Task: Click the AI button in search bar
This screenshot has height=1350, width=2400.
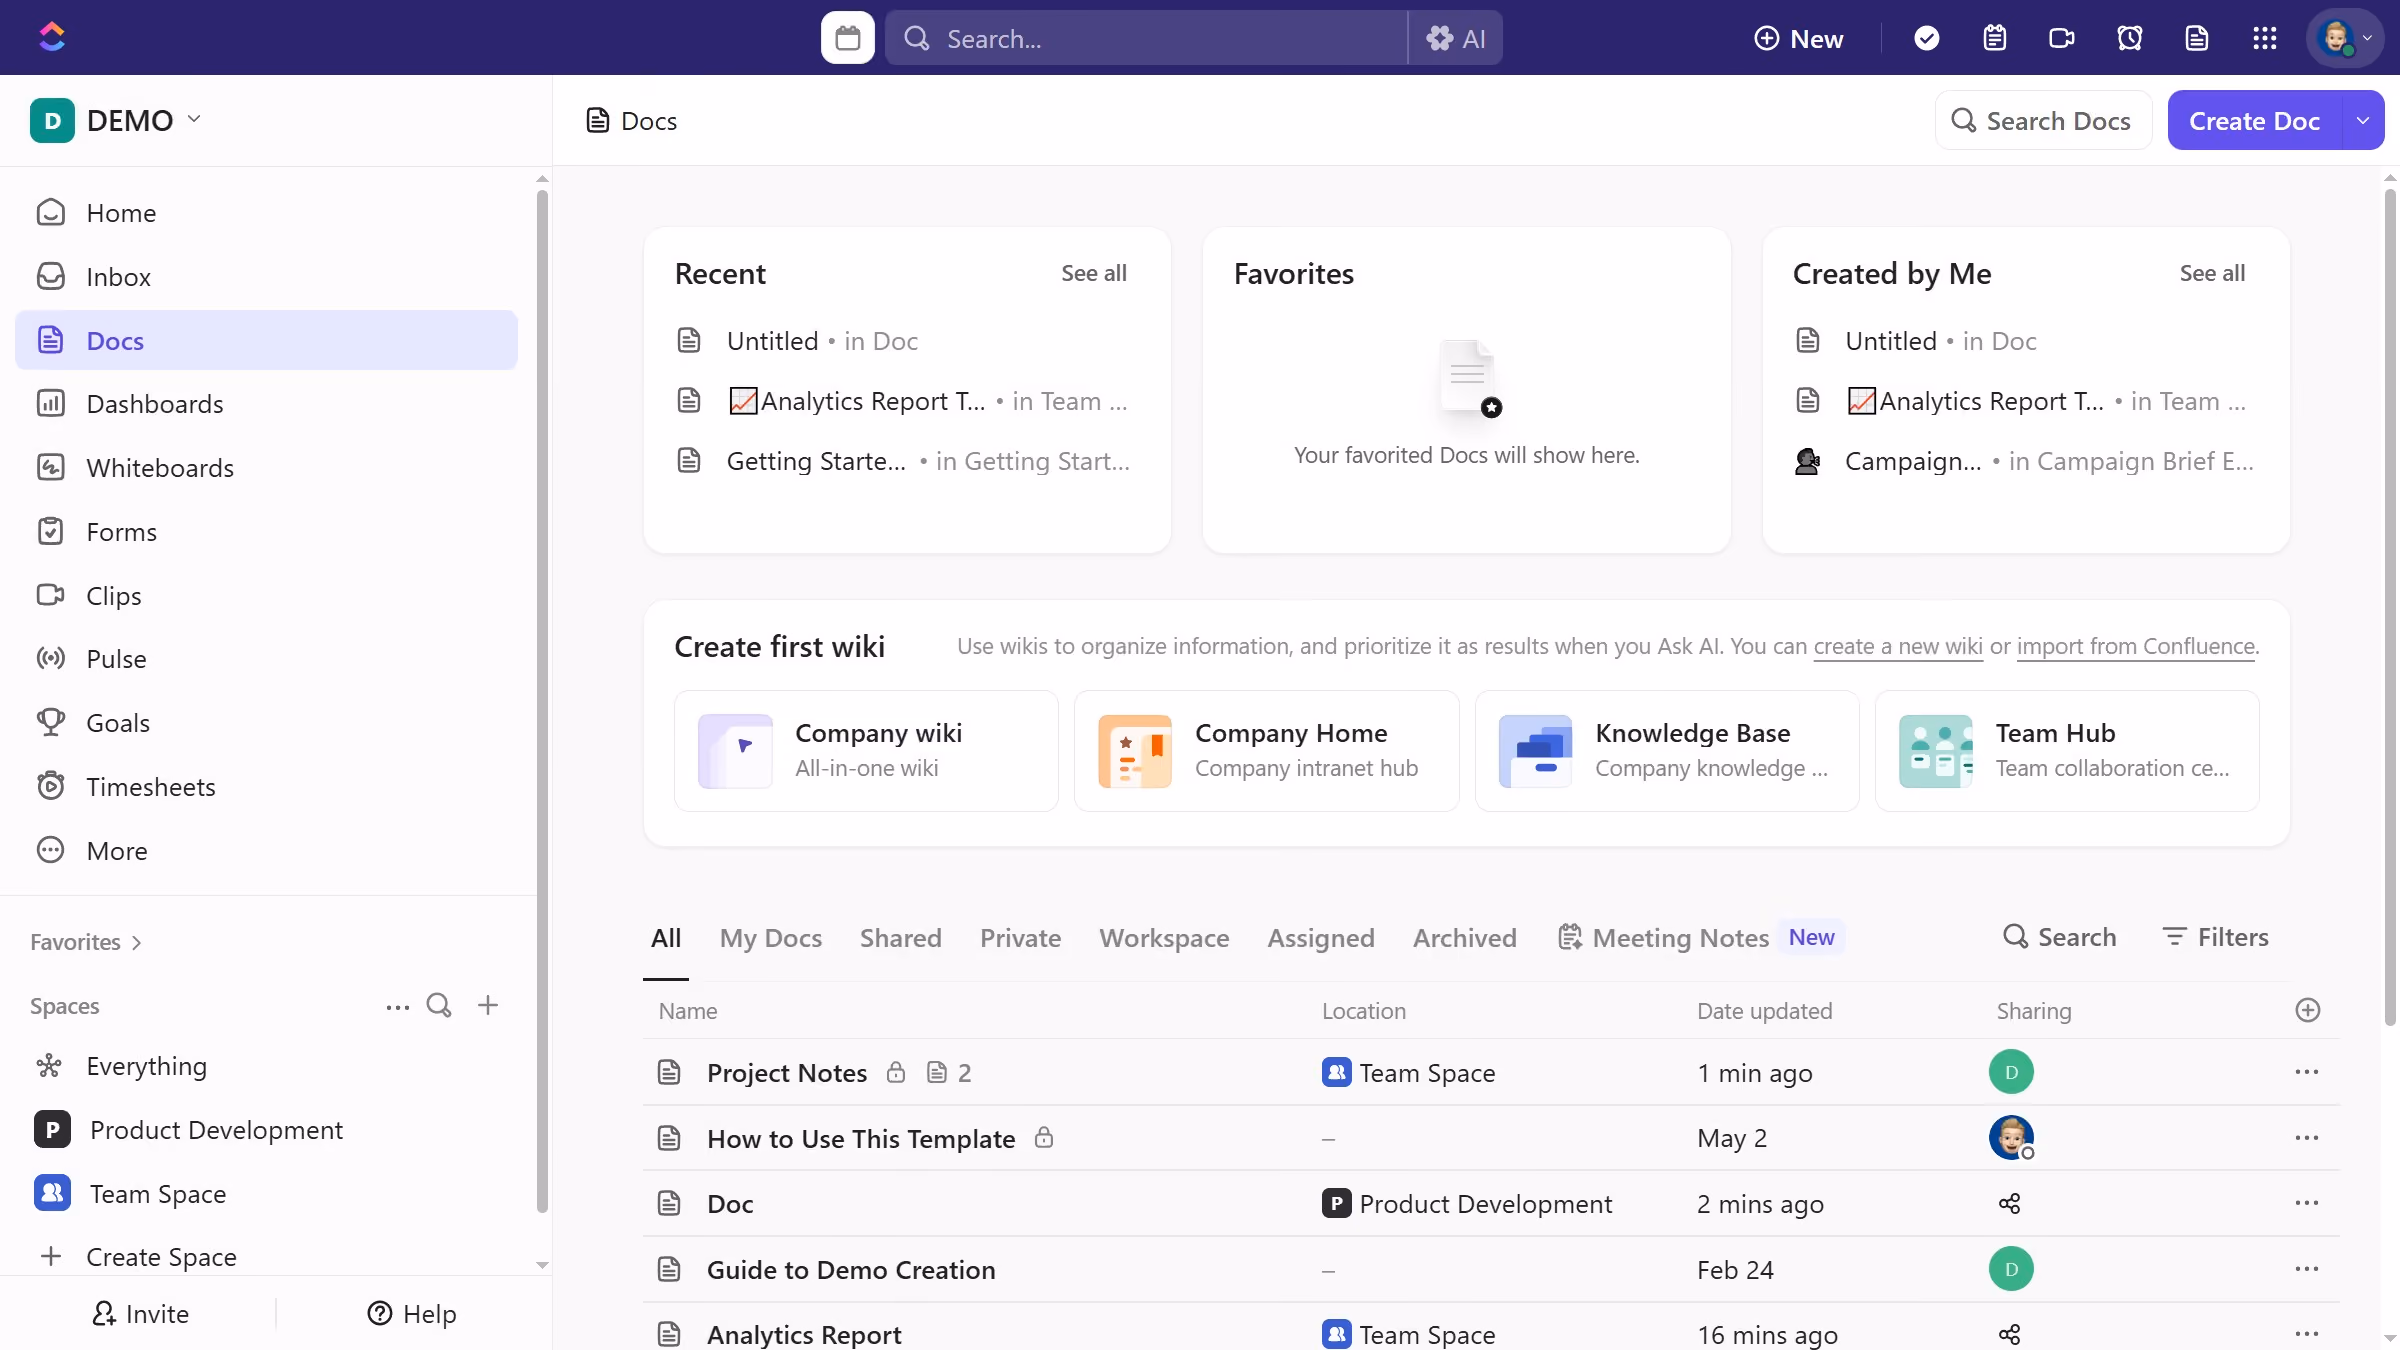Action: pyautogui.click(x=1456, y=38)
